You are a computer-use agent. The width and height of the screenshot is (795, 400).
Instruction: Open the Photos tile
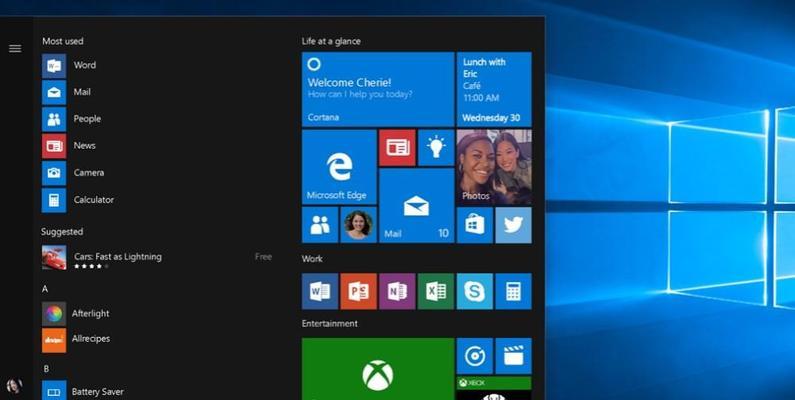pos(494,167)
